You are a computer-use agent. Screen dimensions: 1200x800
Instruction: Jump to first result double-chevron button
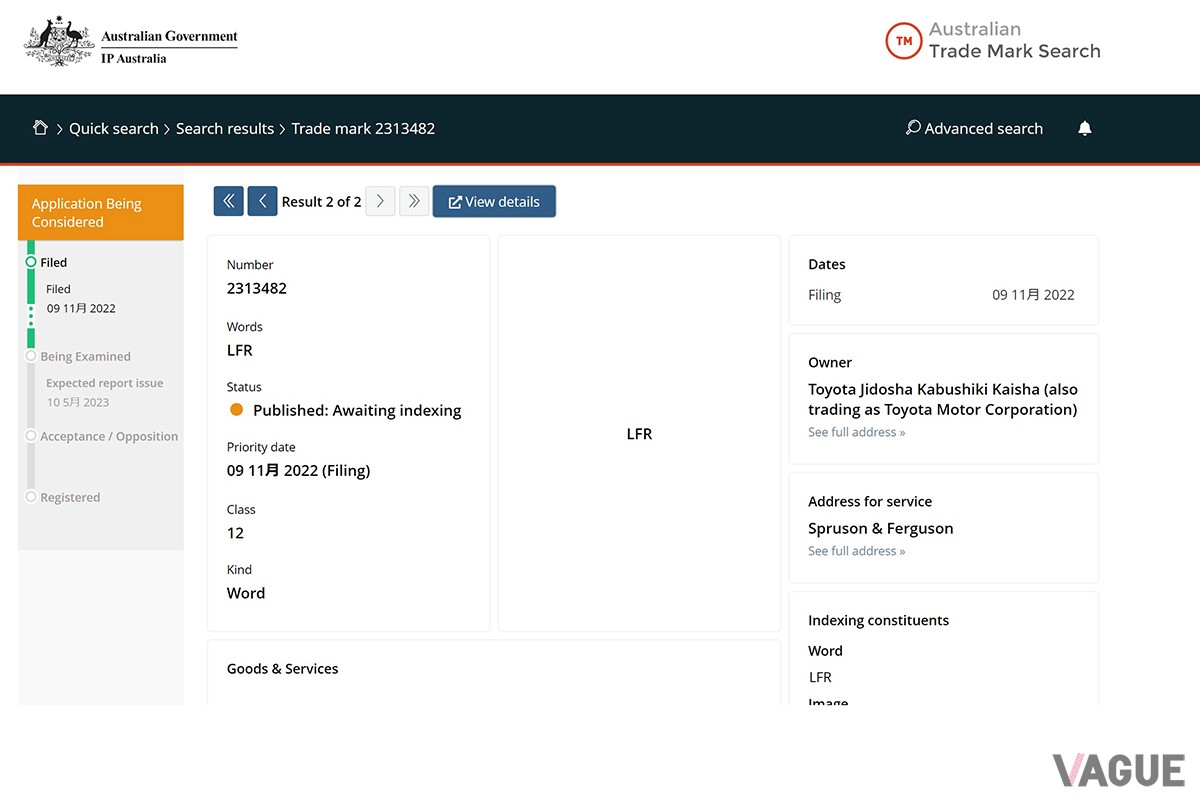pyautogui.click(x=229, y=201)
